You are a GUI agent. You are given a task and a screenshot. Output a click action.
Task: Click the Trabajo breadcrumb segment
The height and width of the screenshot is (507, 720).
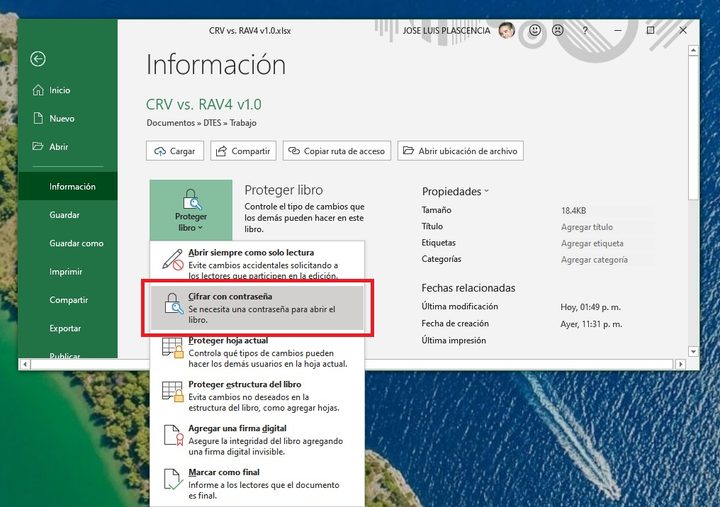point(243,123)
